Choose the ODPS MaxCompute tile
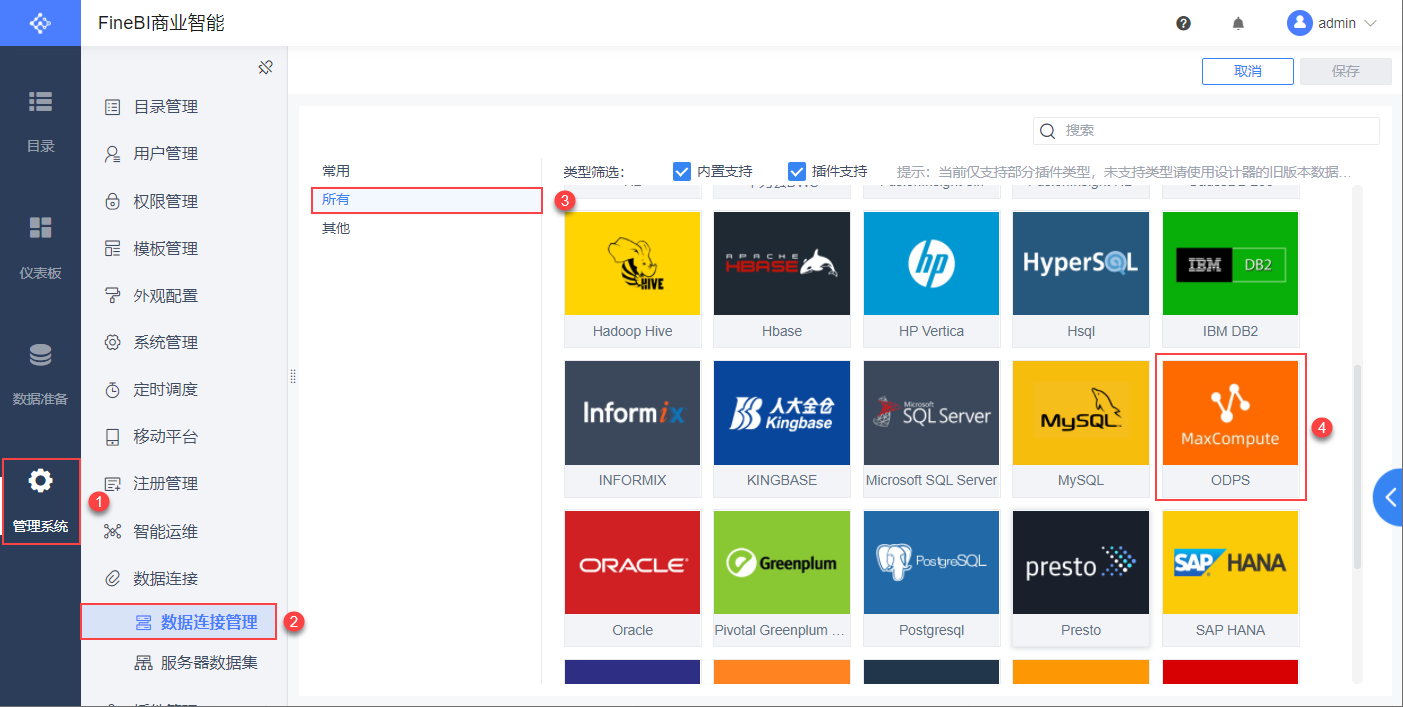The image size is (1403, 707). point(1230,428)
